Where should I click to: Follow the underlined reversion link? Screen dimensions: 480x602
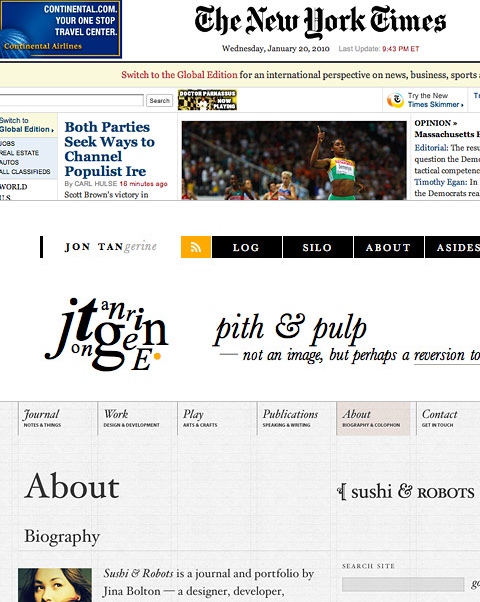[x=446, y=356]
